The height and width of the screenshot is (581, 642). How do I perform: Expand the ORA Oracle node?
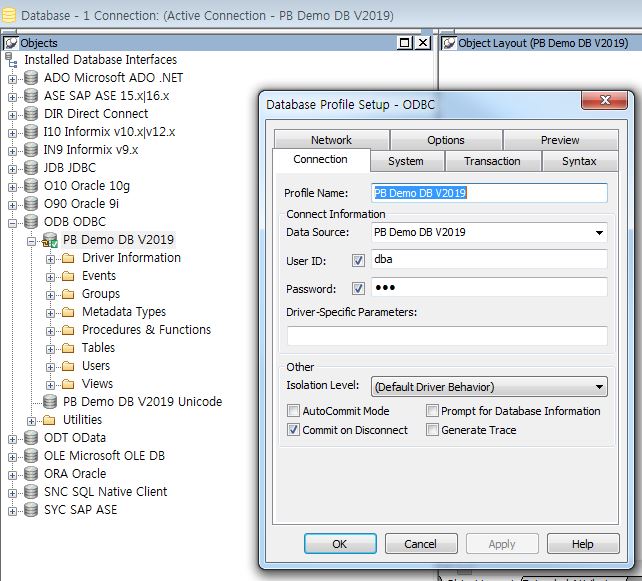point(12,475)
